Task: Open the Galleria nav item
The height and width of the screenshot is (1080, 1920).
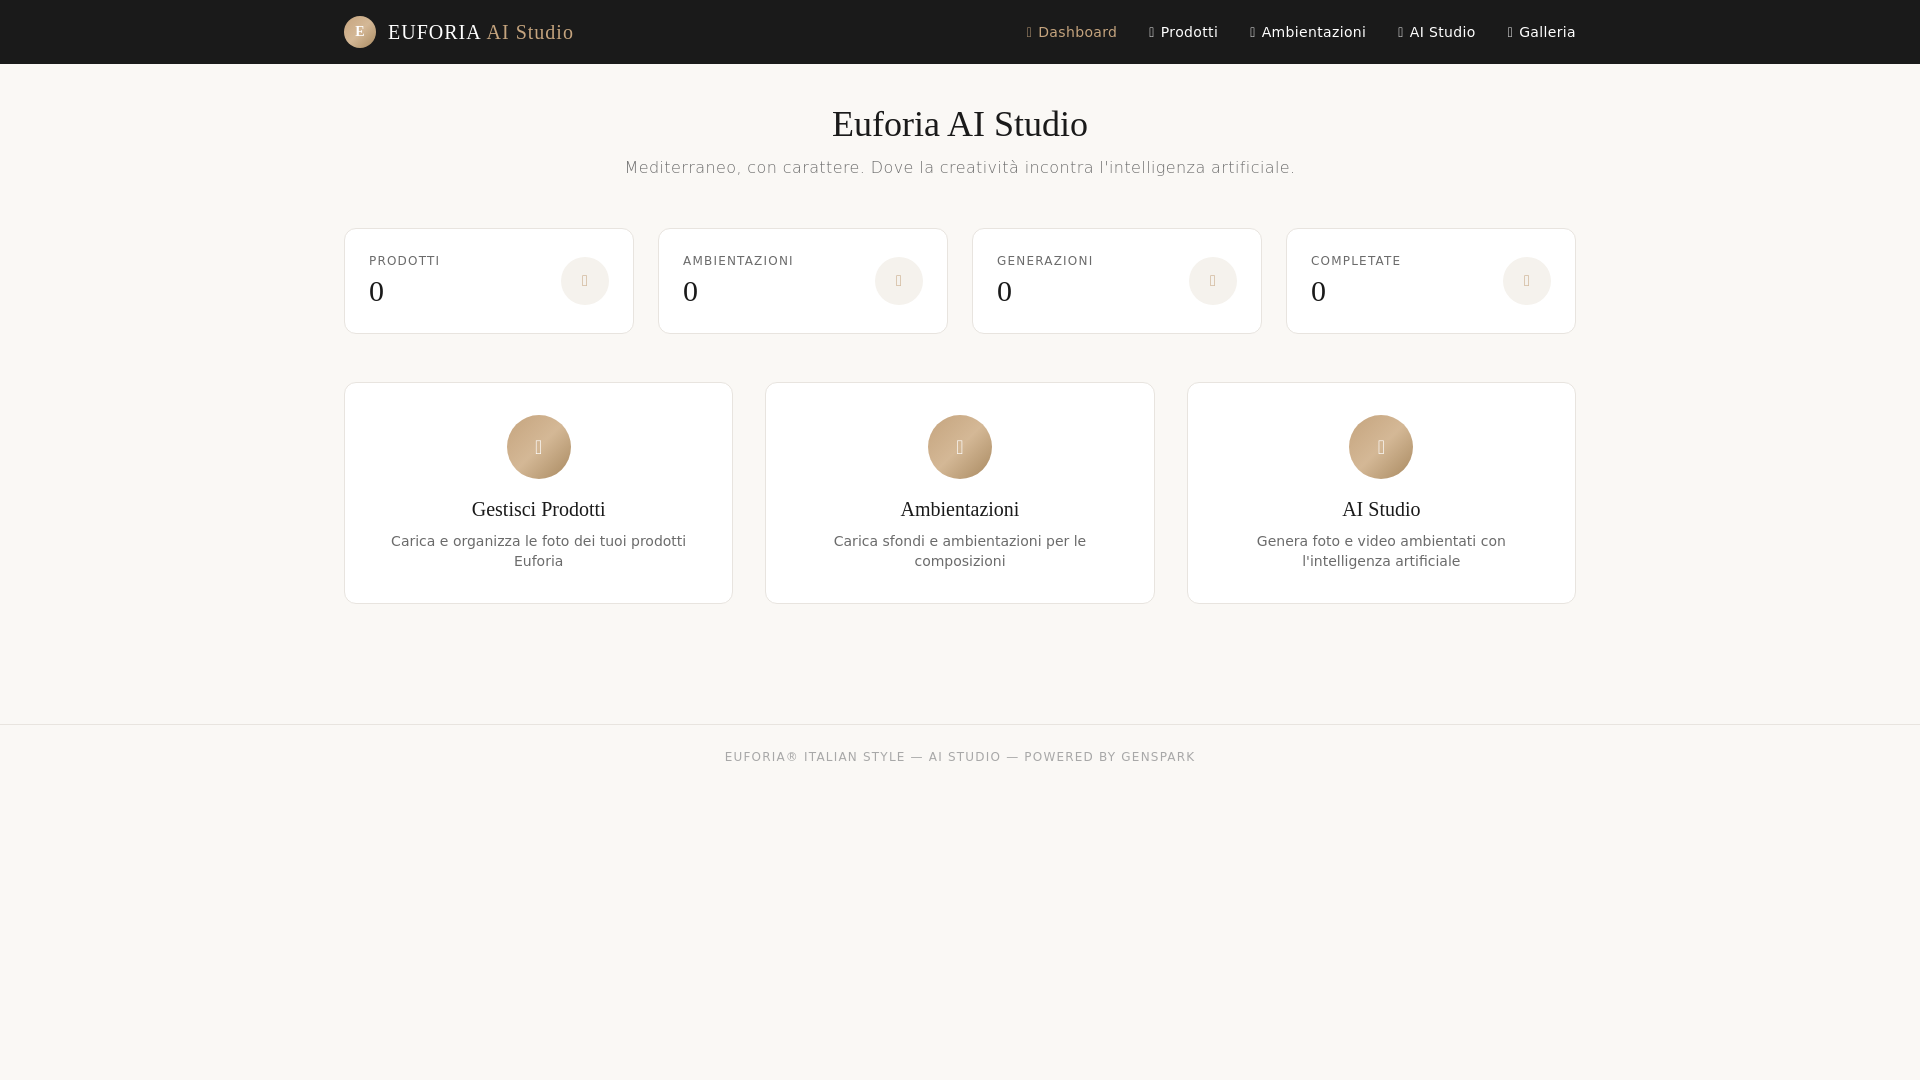Action: pyautogui.click(x=1541, y=32)
